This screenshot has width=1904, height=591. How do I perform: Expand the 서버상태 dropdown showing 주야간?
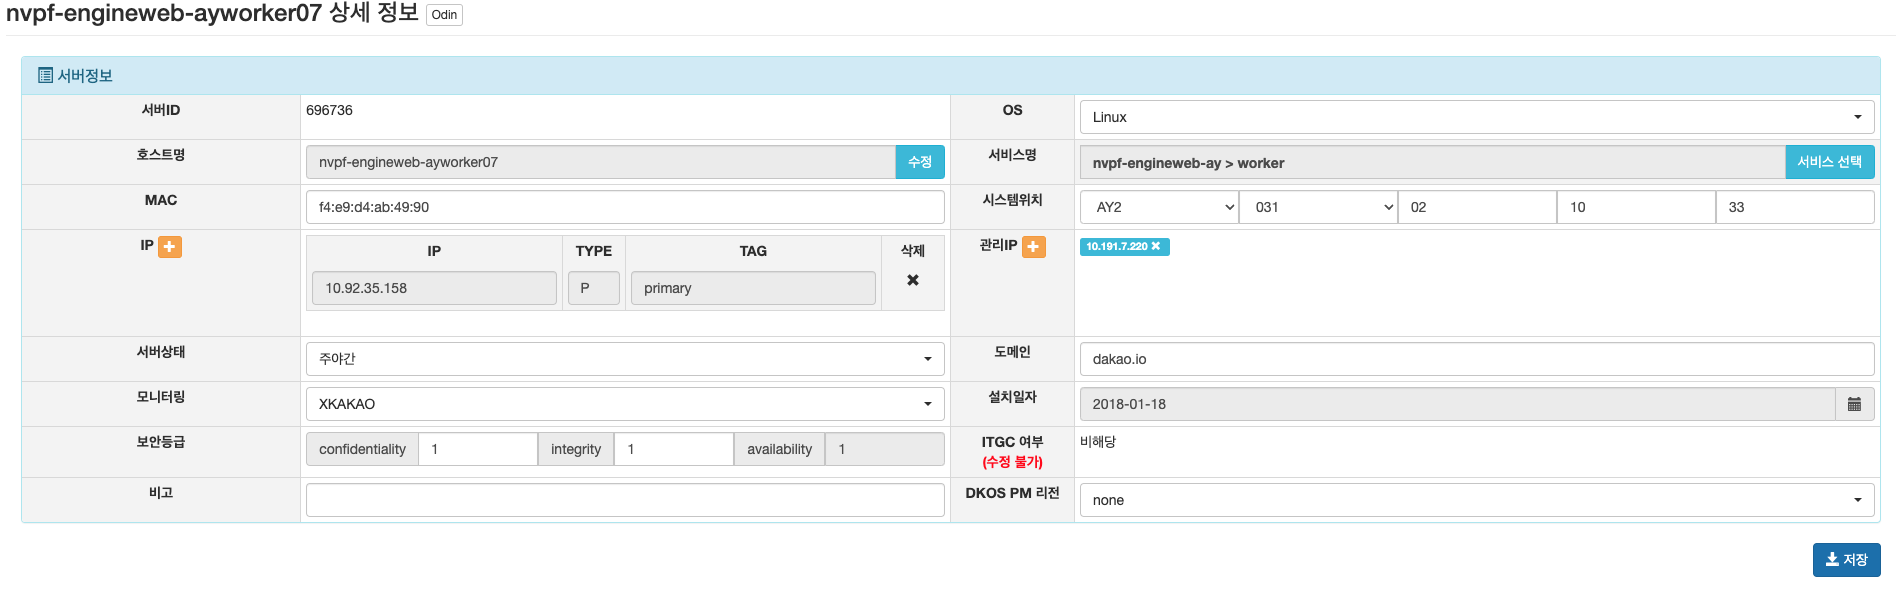(625, 359)
